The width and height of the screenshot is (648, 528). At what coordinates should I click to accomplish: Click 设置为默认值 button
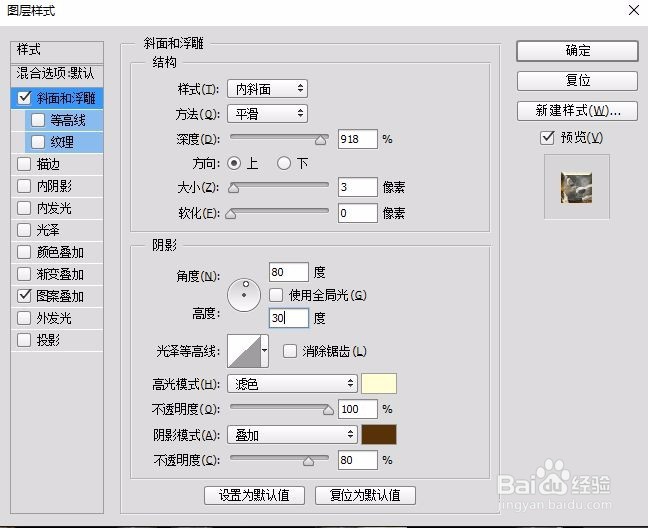click(x=254, y=495)
